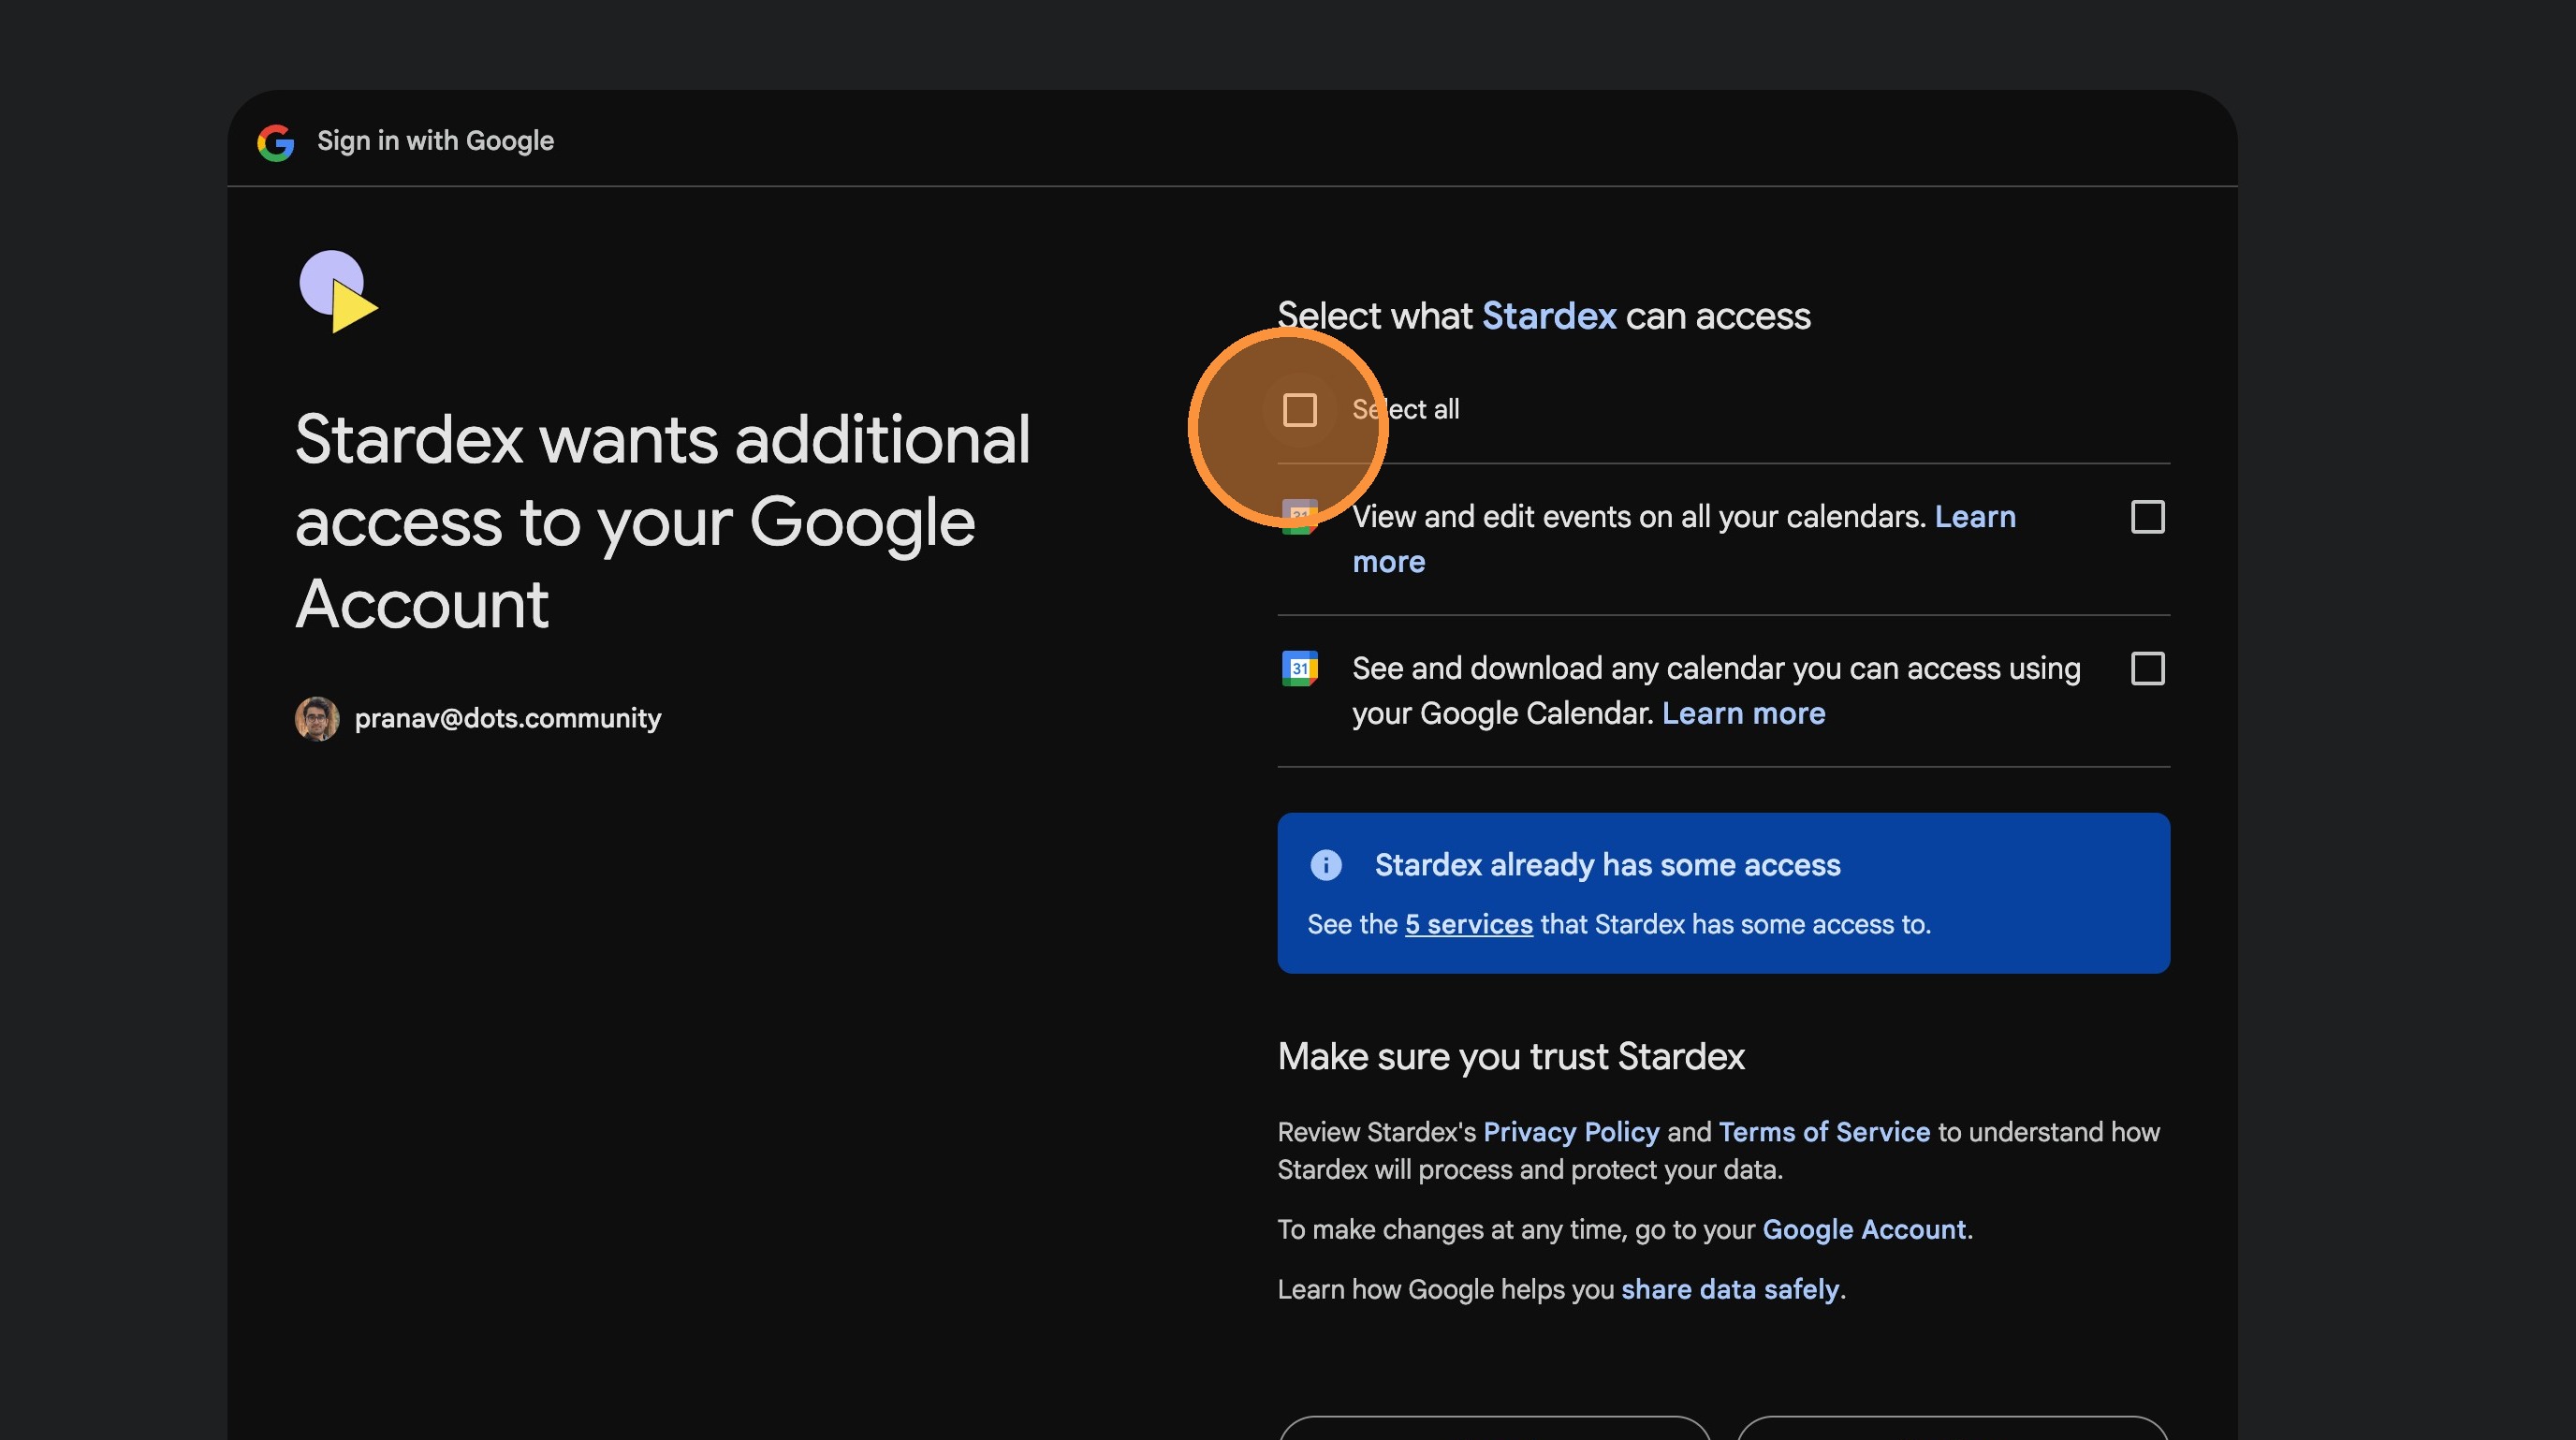Open 'share data safely' link
Image resolution: width=2576 pixels, height=1440 pixels.
click(1729, 1289)
